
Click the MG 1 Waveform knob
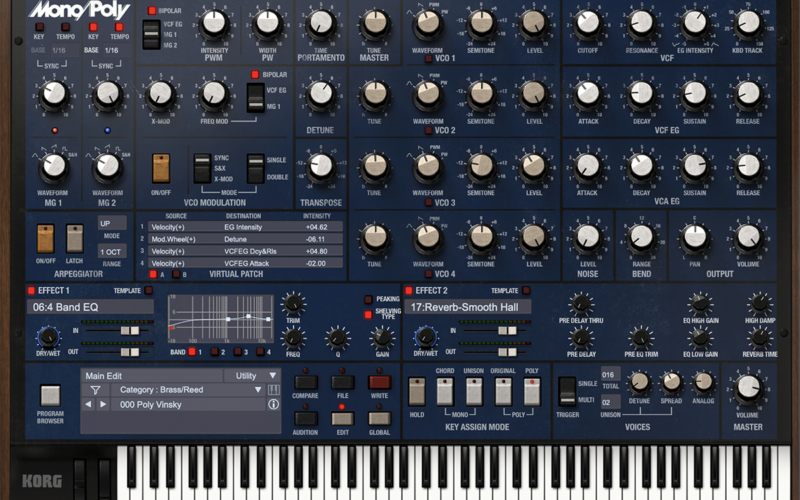point(54,166)
